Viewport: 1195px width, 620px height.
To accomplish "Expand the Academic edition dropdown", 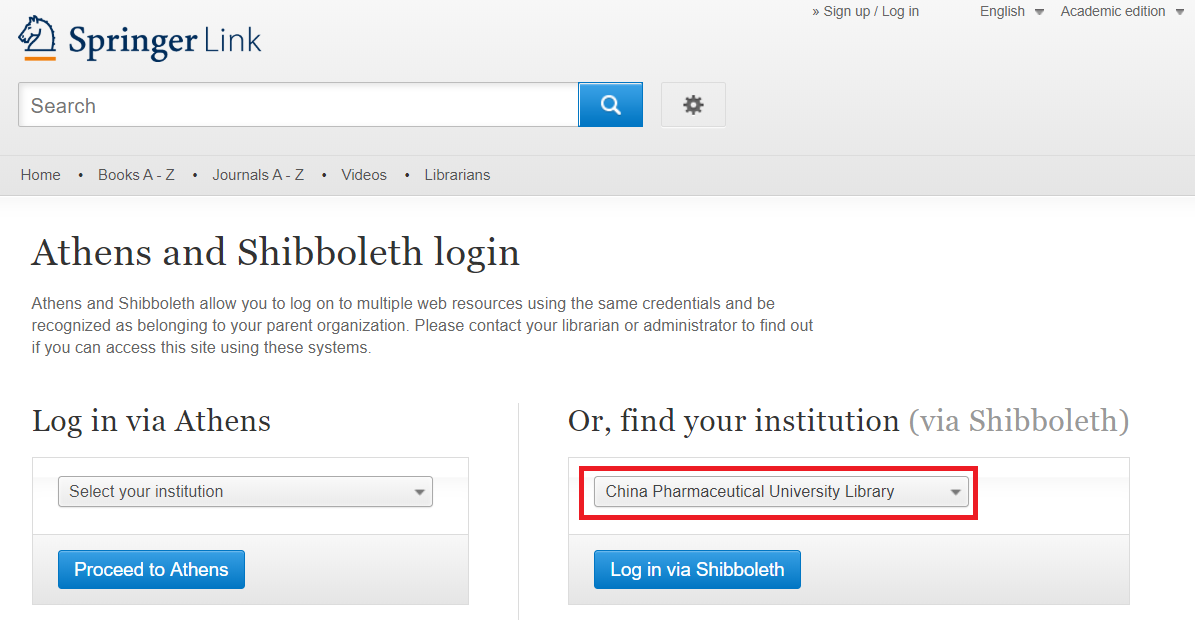I will (1113, 12).
